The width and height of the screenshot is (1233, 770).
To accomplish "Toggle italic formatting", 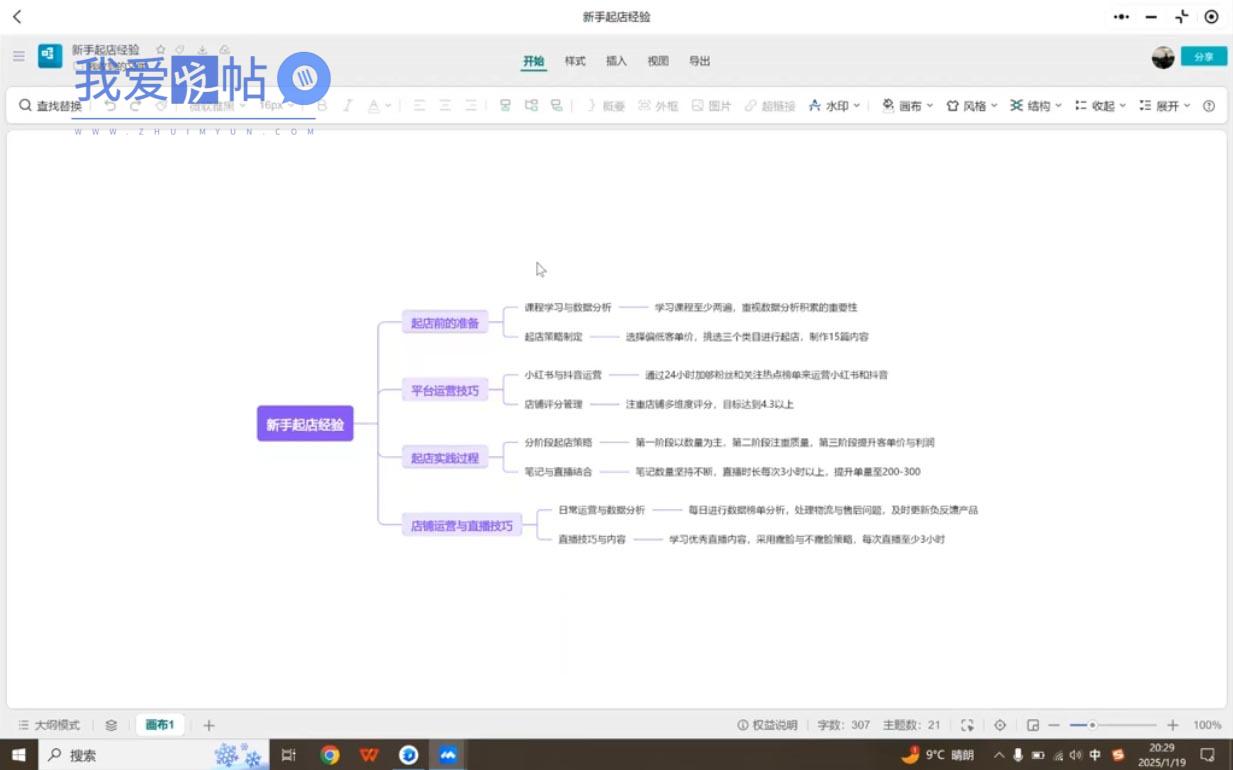I will coord(348,106).
